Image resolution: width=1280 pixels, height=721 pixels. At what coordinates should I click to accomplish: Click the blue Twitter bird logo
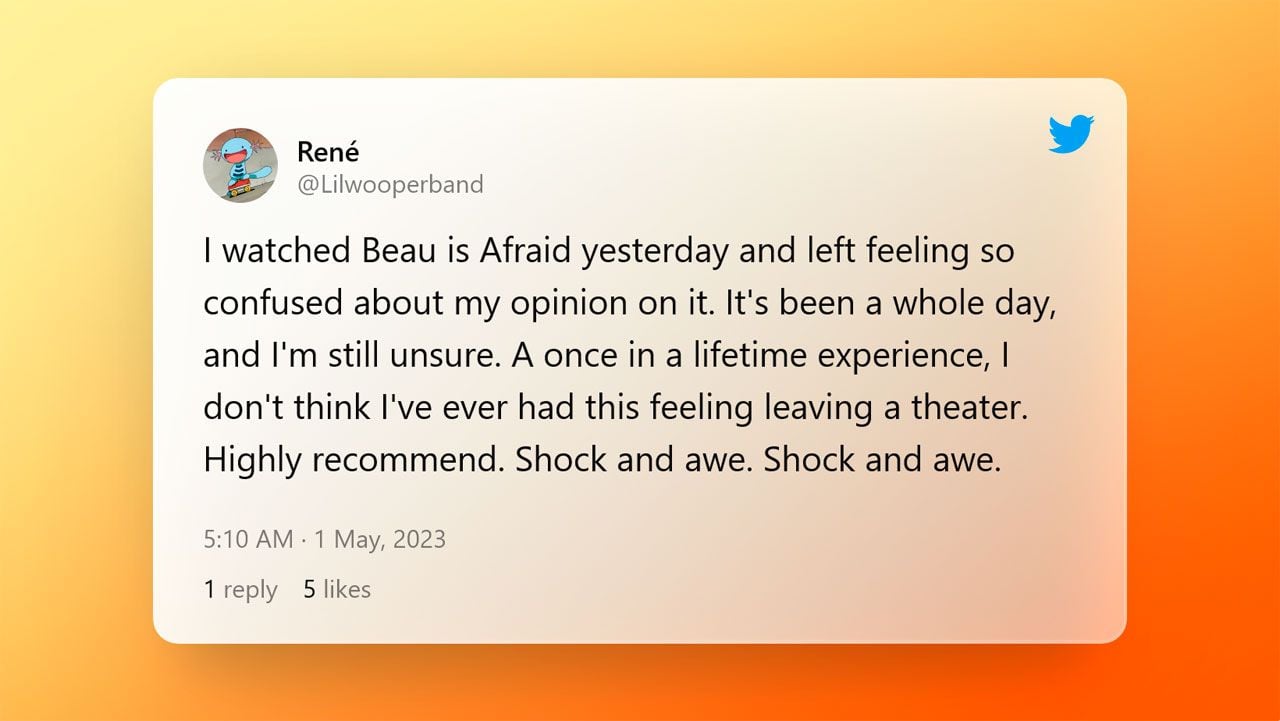[1071, 134]
